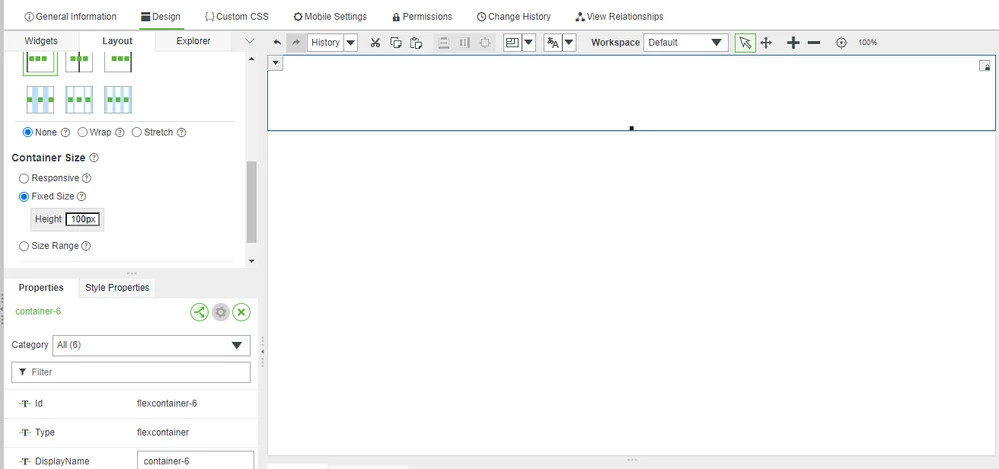Open the Style Properties tab

[x=117, y=288]
